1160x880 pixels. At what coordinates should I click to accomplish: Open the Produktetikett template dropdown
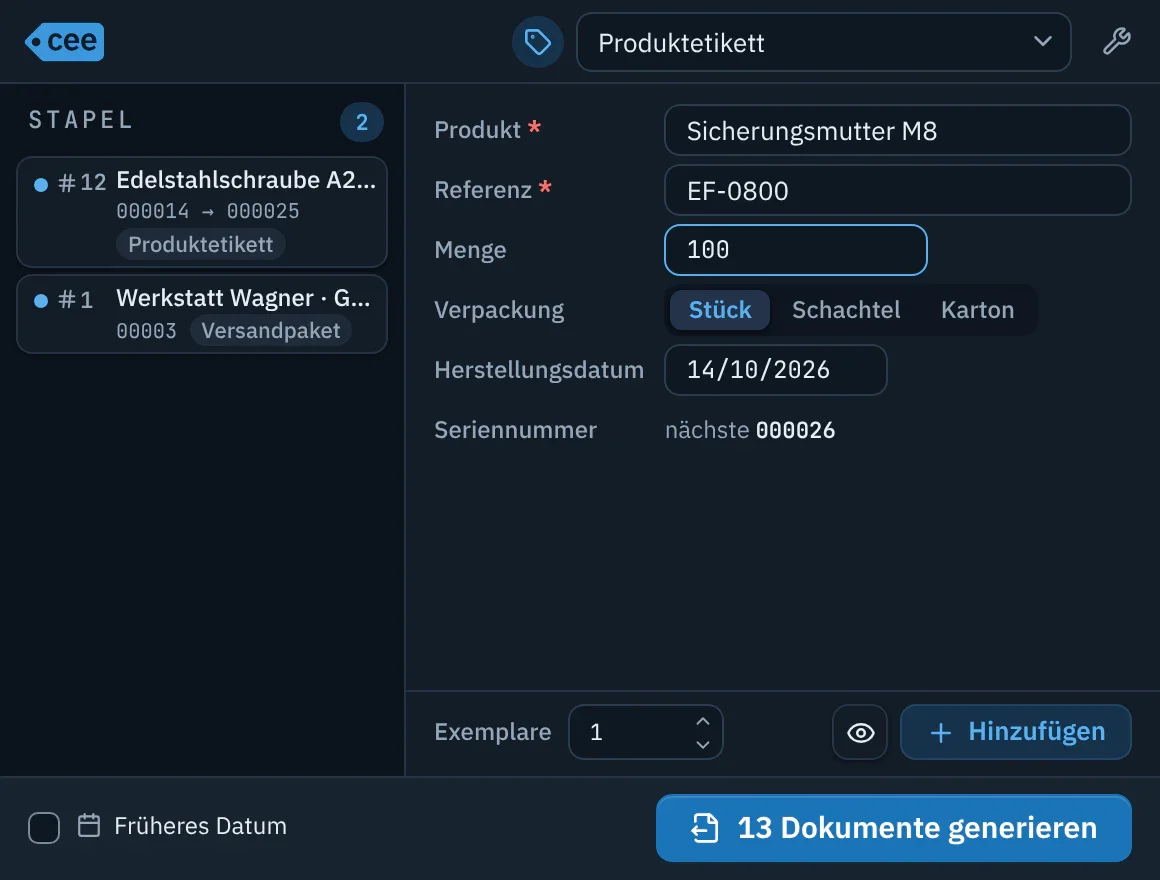coord(823,42)
